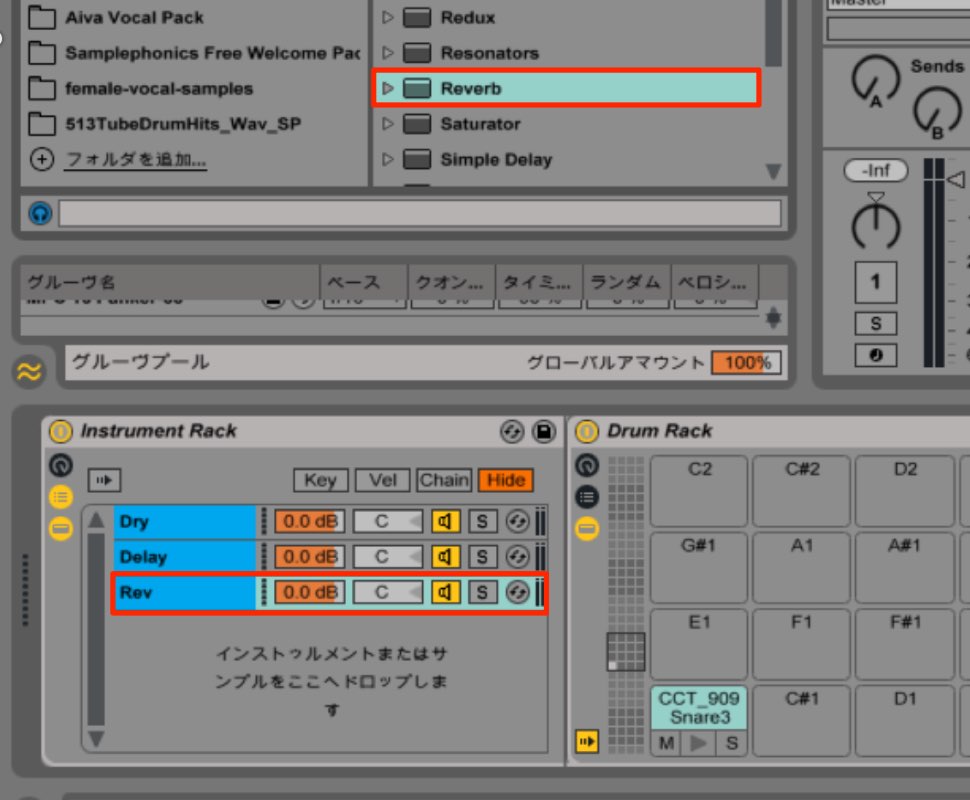This screenshot has width=970, height=800.
Task: Click the Hide zone editor button
Action: coord(505,480)
